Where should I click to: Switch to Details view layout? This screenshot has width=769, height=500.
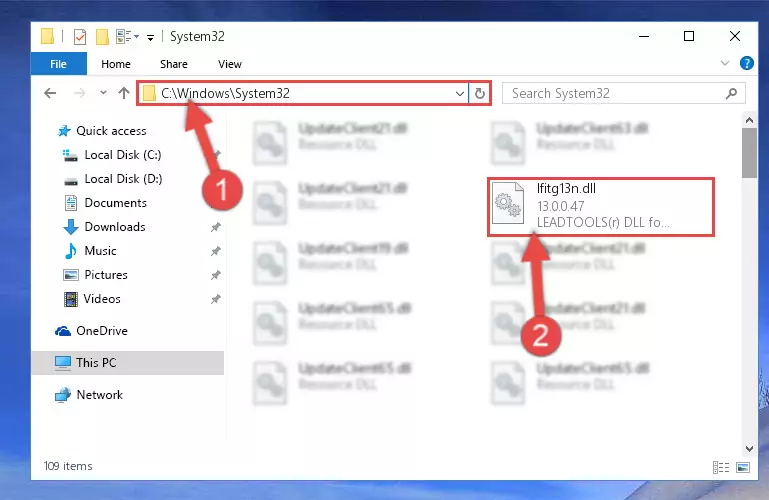coord(721,468)
